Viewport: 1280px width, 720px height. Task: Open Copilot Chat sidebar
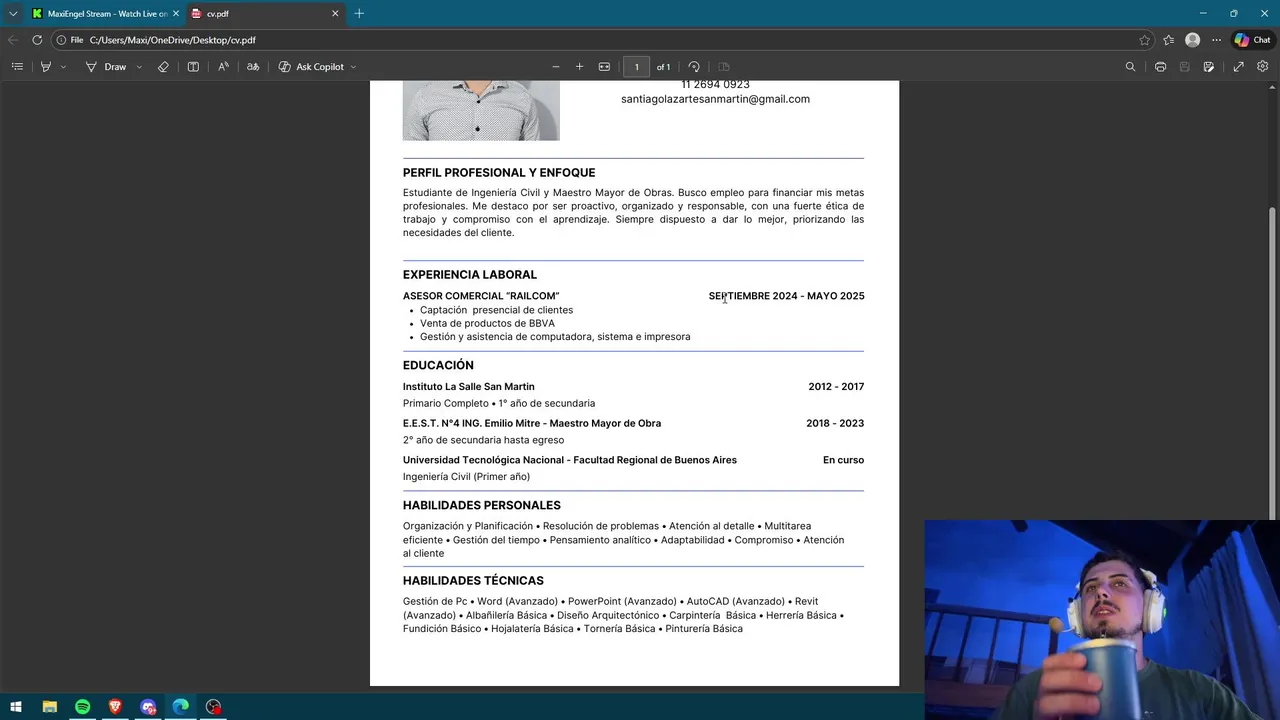pyautogui.click(x=1253, y=40)
